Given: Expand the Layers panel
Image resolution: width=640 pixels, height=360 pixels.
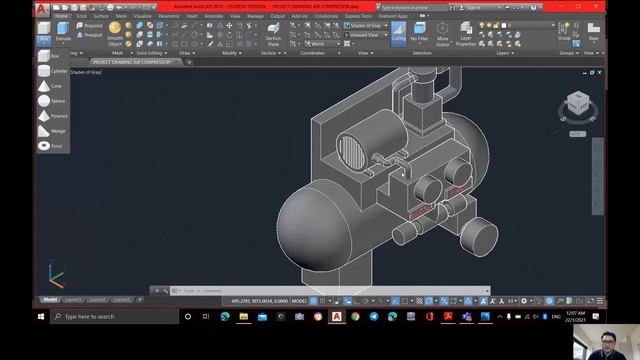Looking at the screenshot, I should point(505,53).
